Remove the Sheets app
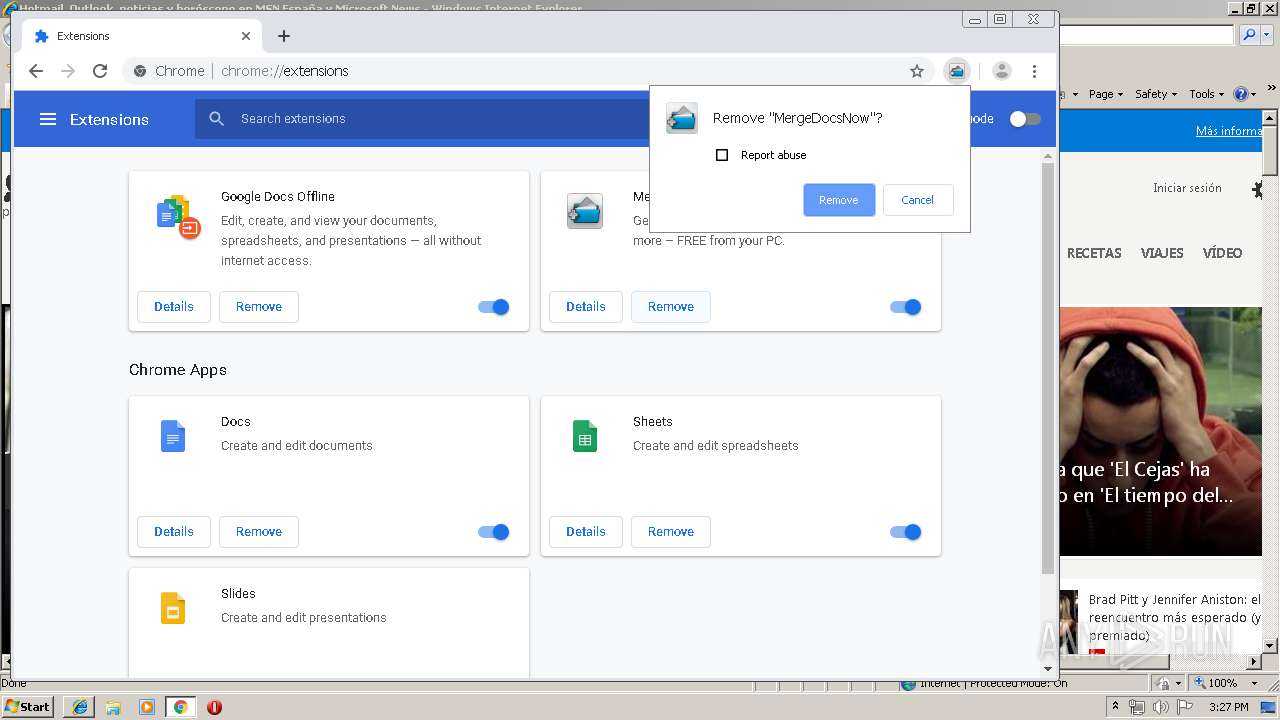 671,532
